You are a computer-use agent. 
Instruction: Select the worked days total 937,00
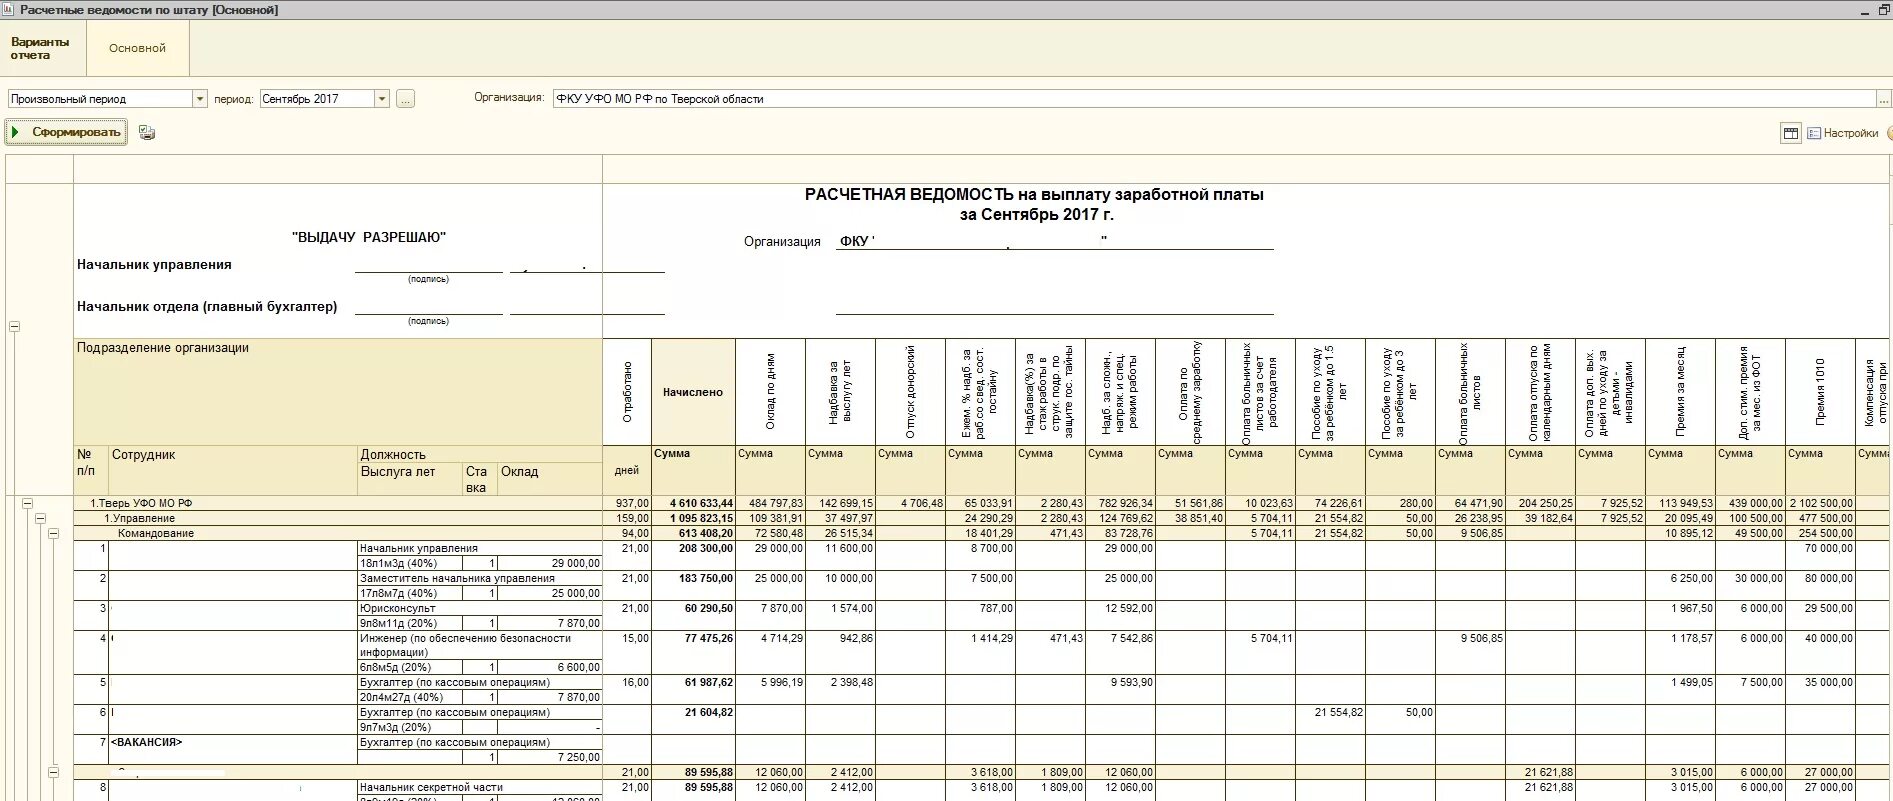click(x=627, y=503)
